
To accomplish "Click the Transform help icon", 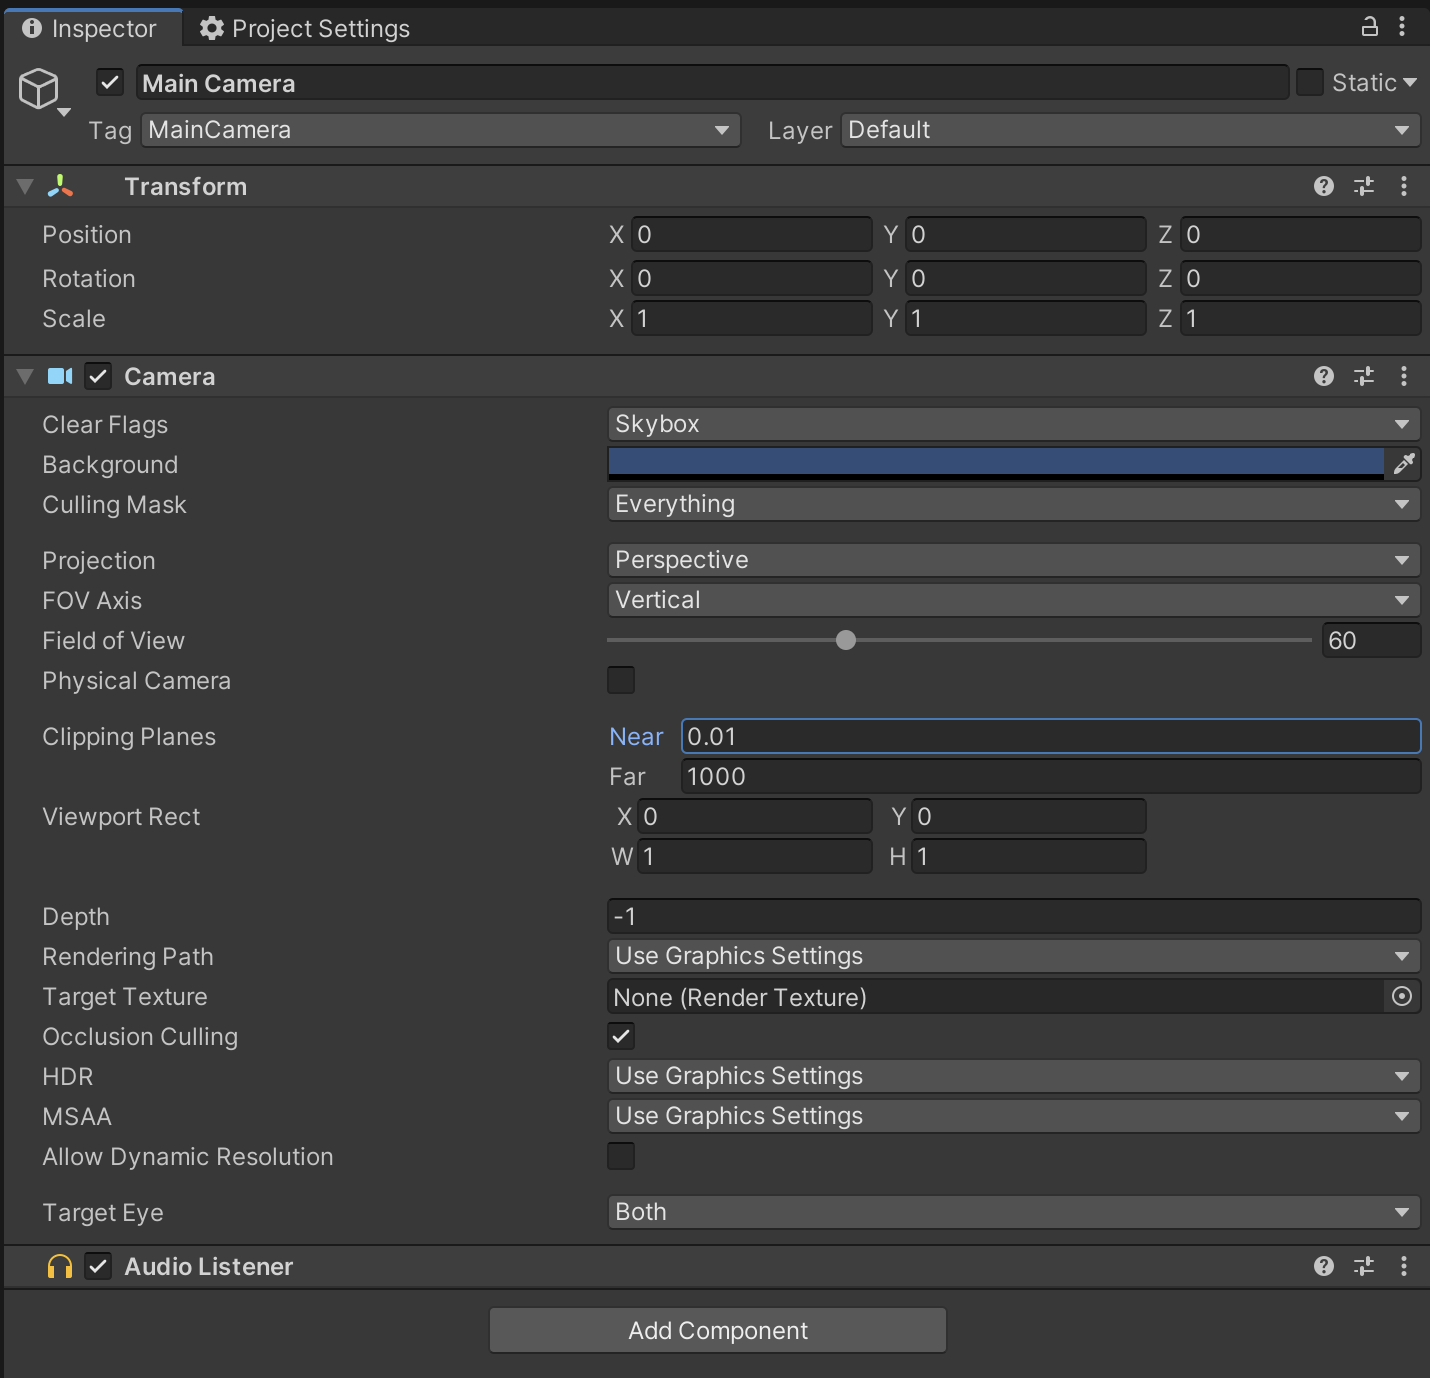I will pos(1323,186).
